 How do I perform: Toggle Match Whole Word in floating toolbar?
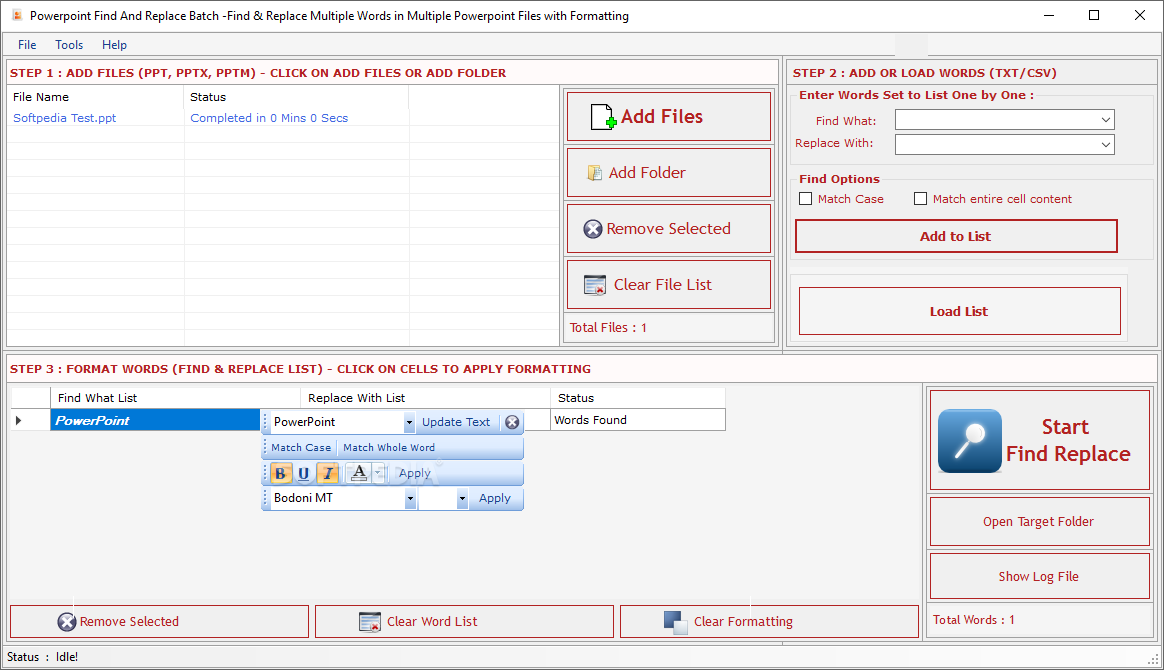389,447
